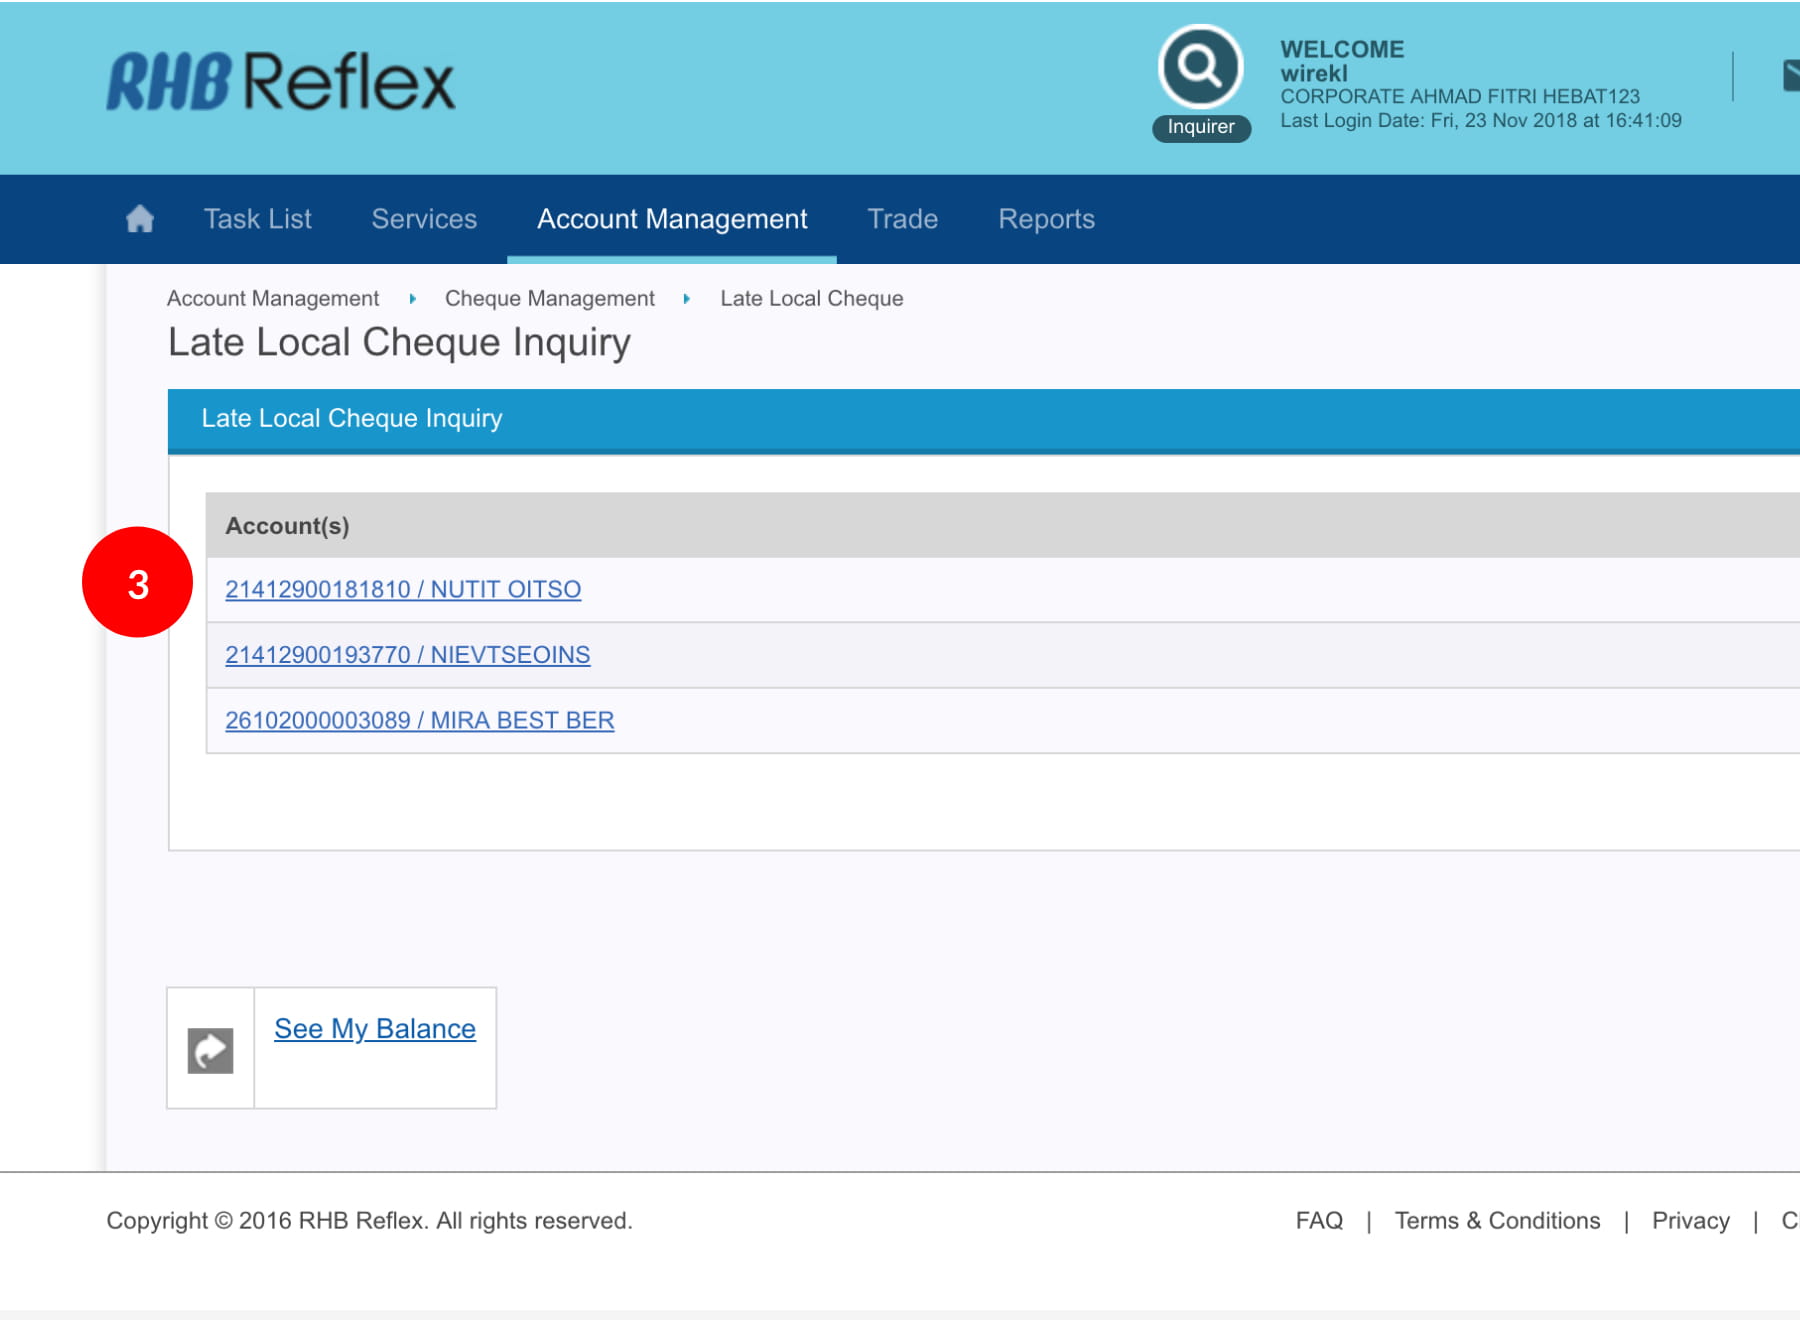This screenshot has height=1320, width=1800.
Task: Open Terms & Conditions footer link
Action: (1497, 1221)
